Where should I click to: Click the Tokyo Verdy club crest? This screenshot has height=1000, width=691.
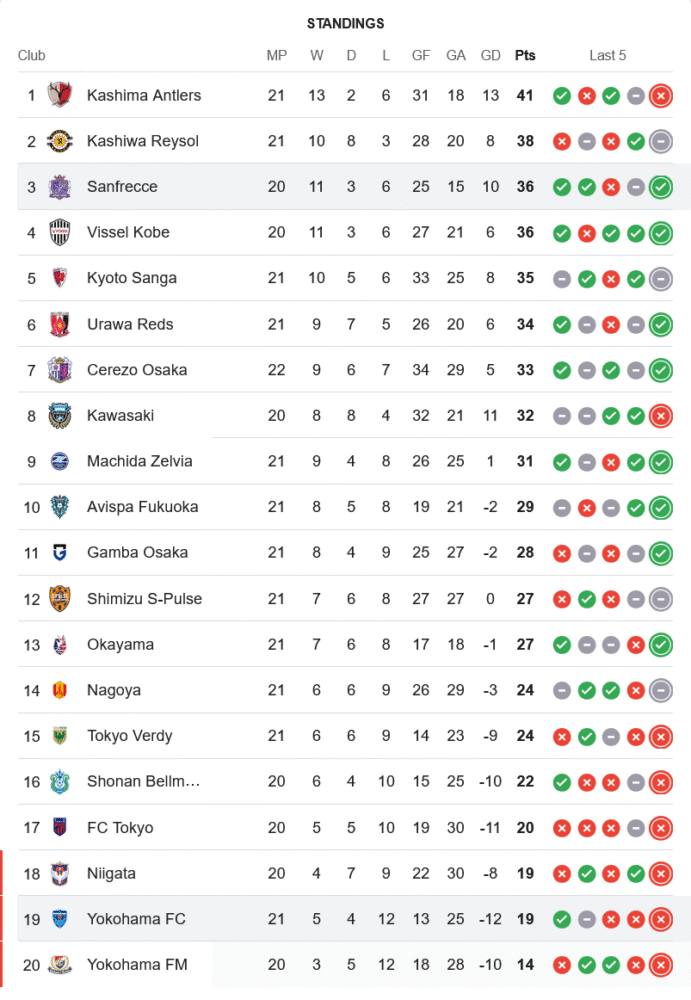click(60, 736)
